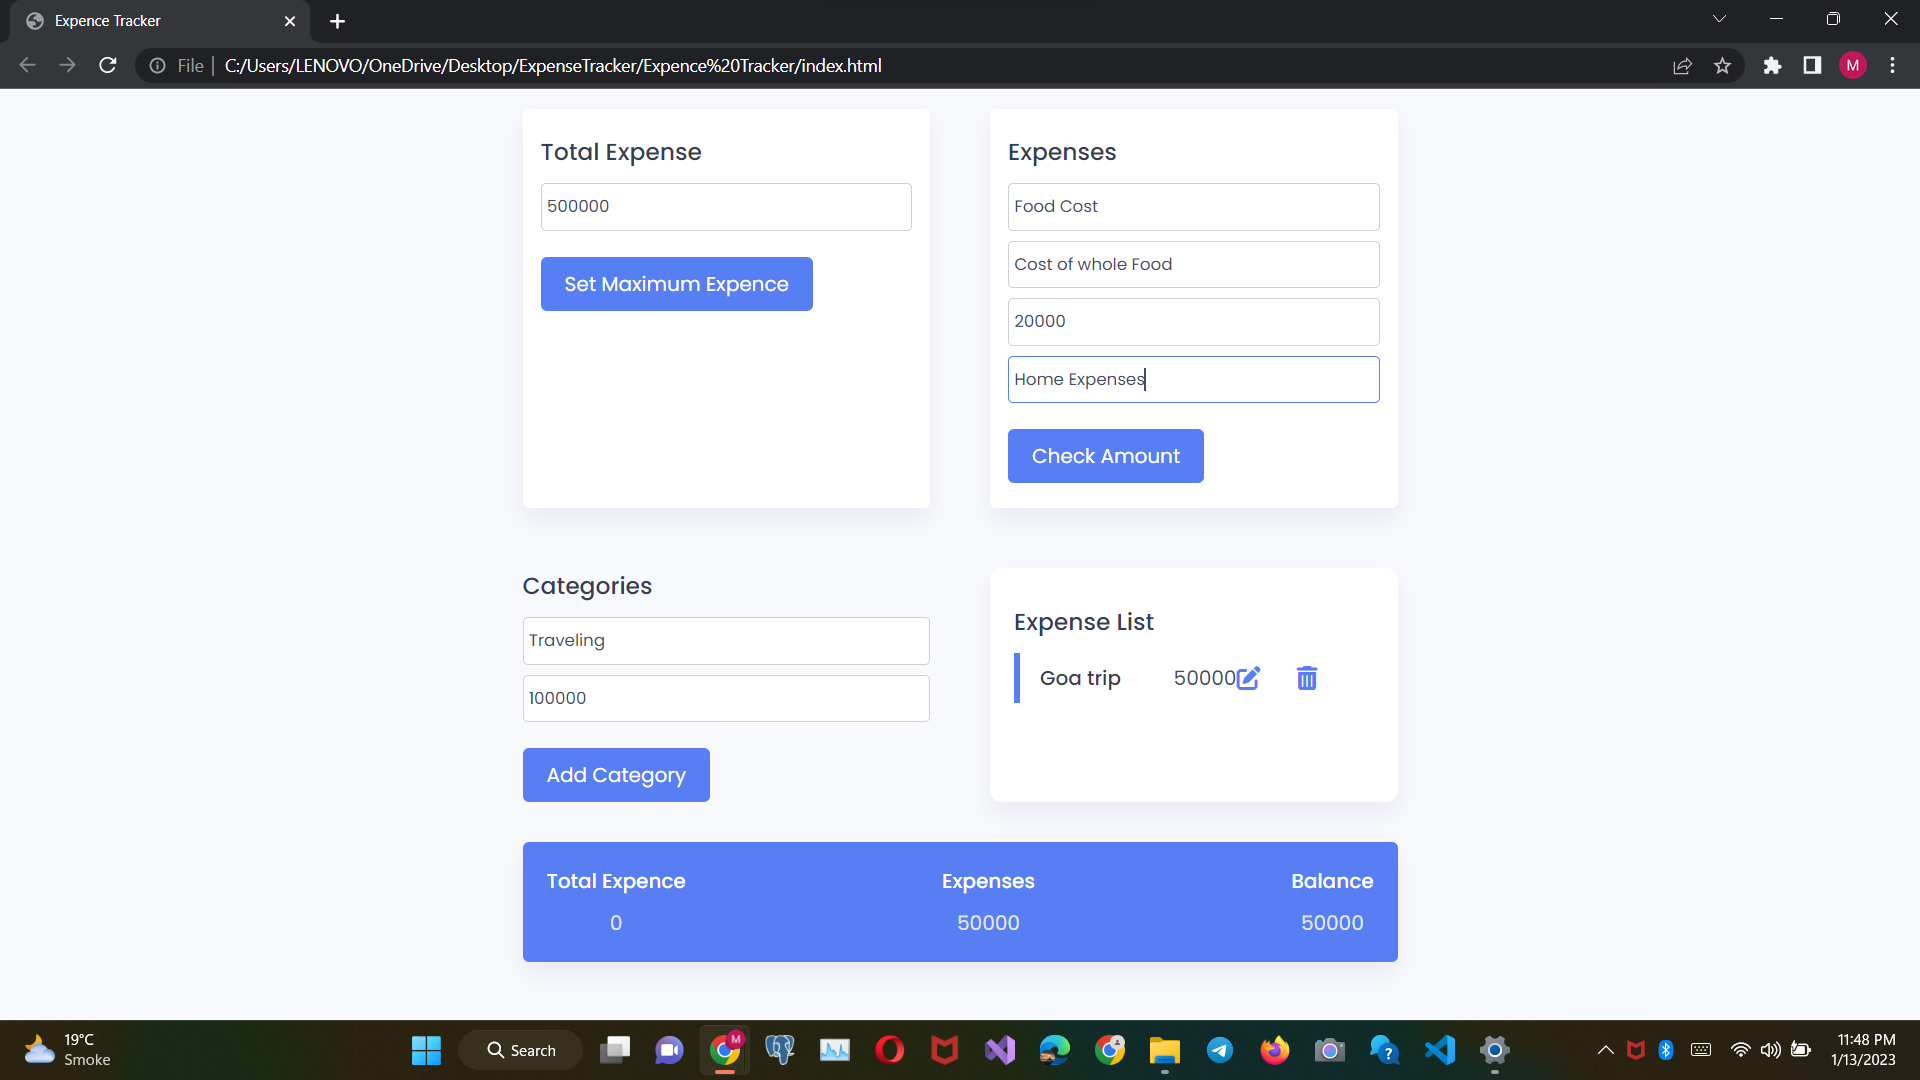Screen dimensions: 1920x1080
Task: Close the Expence Tracker tab
Action: tap(290, 21)
